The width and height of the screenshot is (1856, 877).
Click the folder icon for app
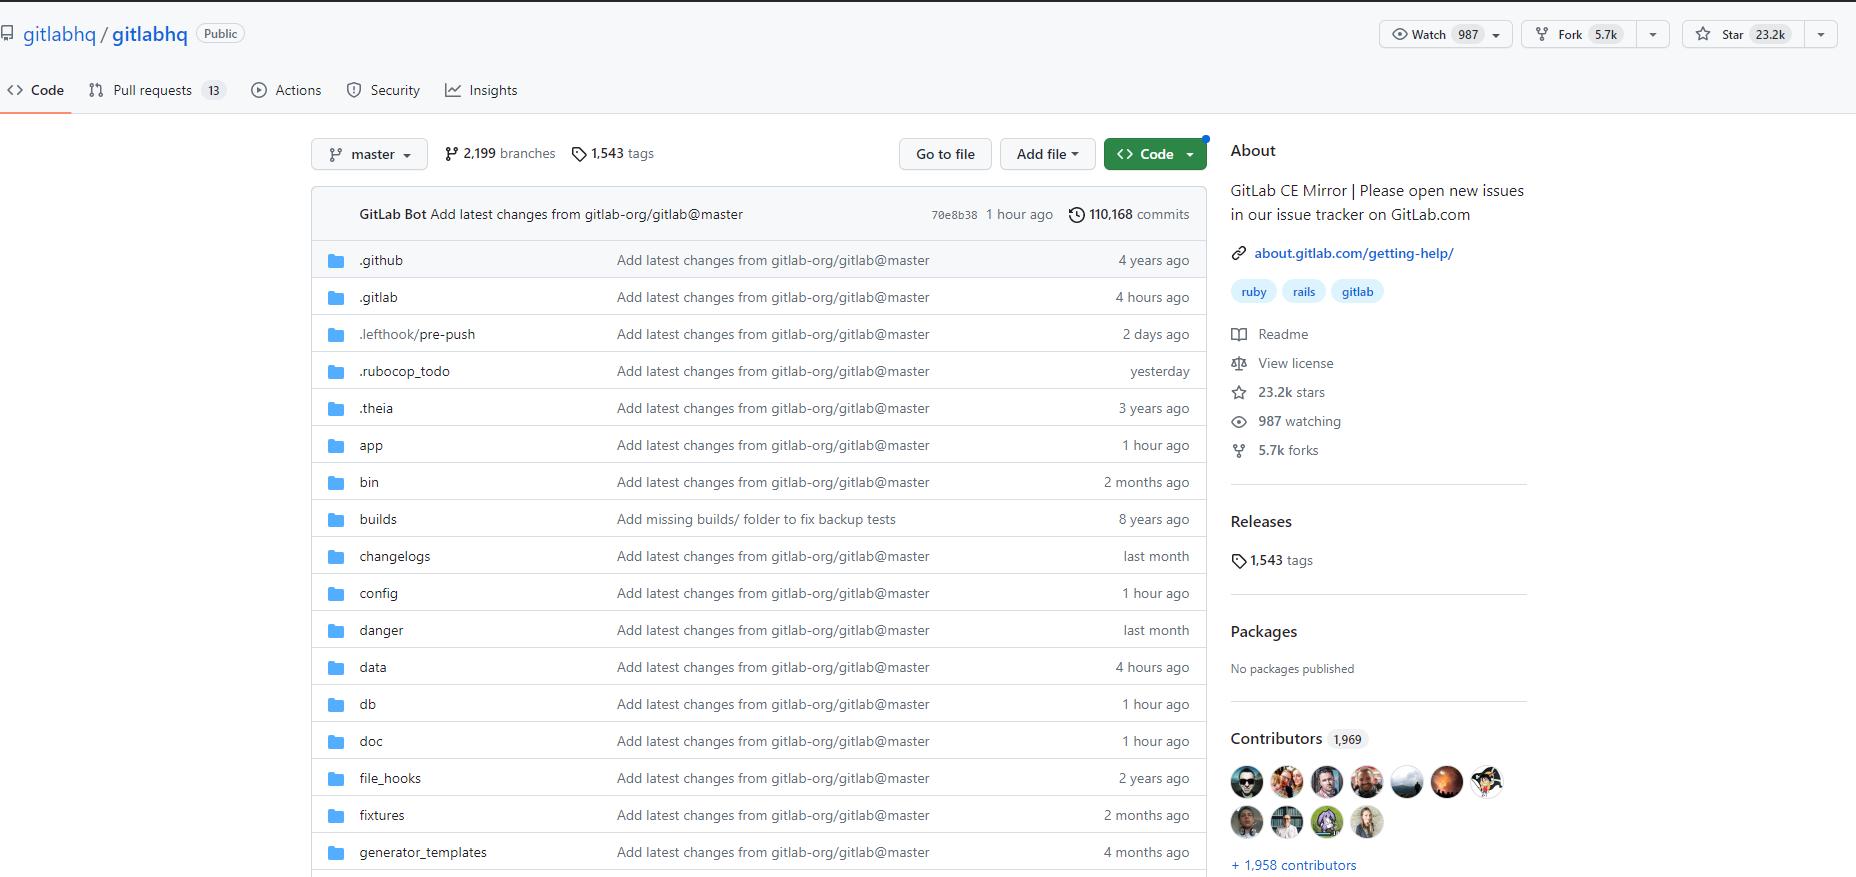click(x=336, y=446)
